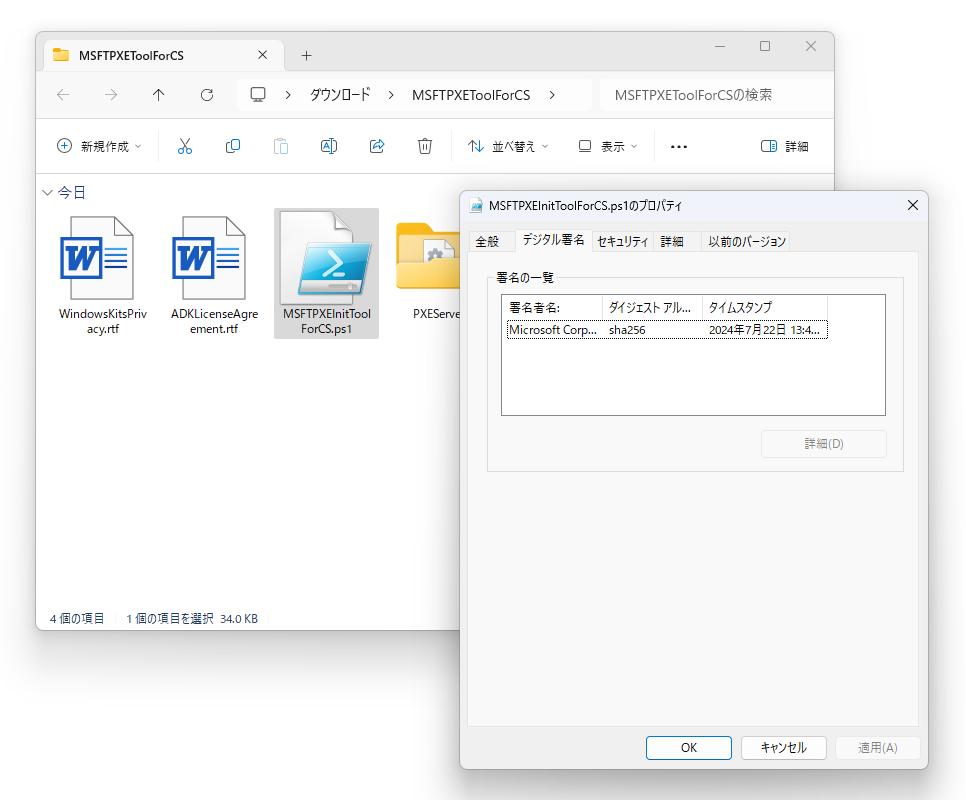This screenshot has width=966, height=800.
Task: Switch to the セキュリティ tab
Action: [622, 240]
